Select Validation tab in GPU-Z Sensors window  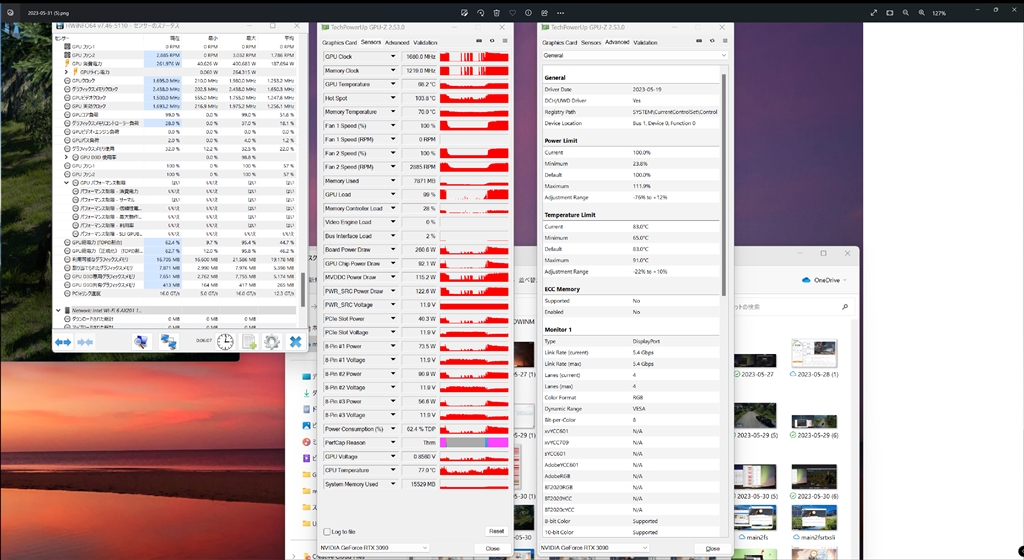tap(425, 42)
